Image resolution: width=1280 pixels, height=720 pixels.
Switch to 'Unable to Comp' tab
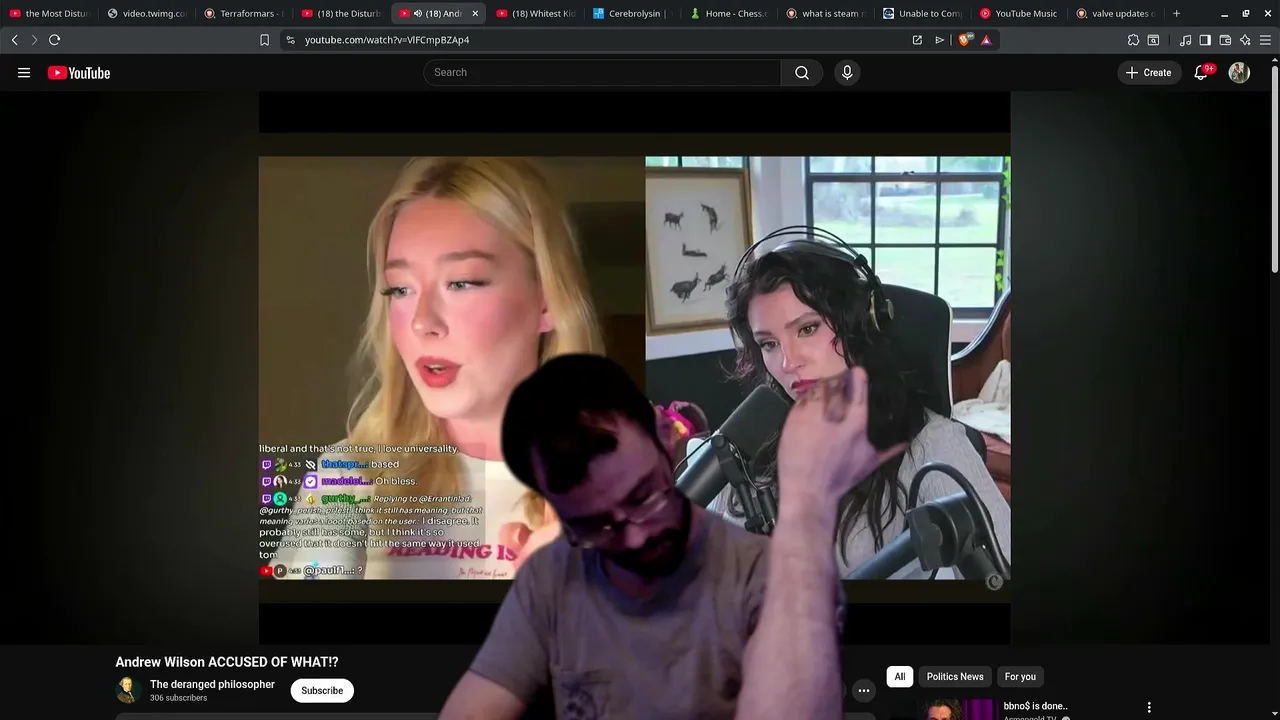tap(924, 14)
